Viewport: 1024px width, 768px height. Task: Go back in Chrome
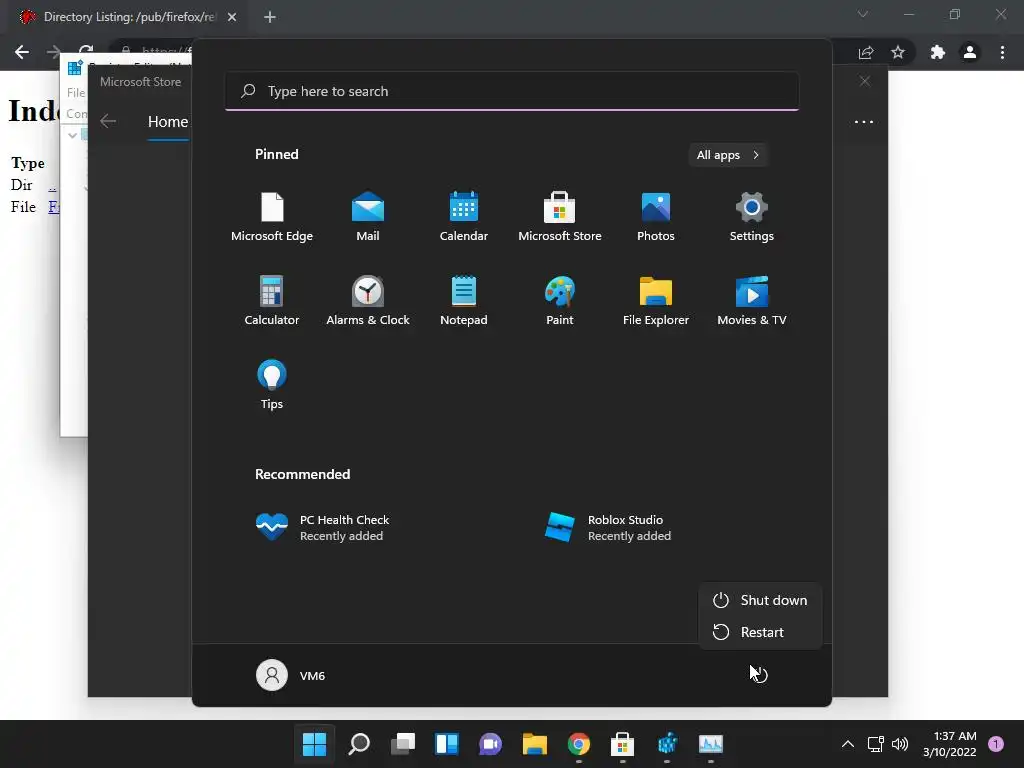click(x=22, y=52)
